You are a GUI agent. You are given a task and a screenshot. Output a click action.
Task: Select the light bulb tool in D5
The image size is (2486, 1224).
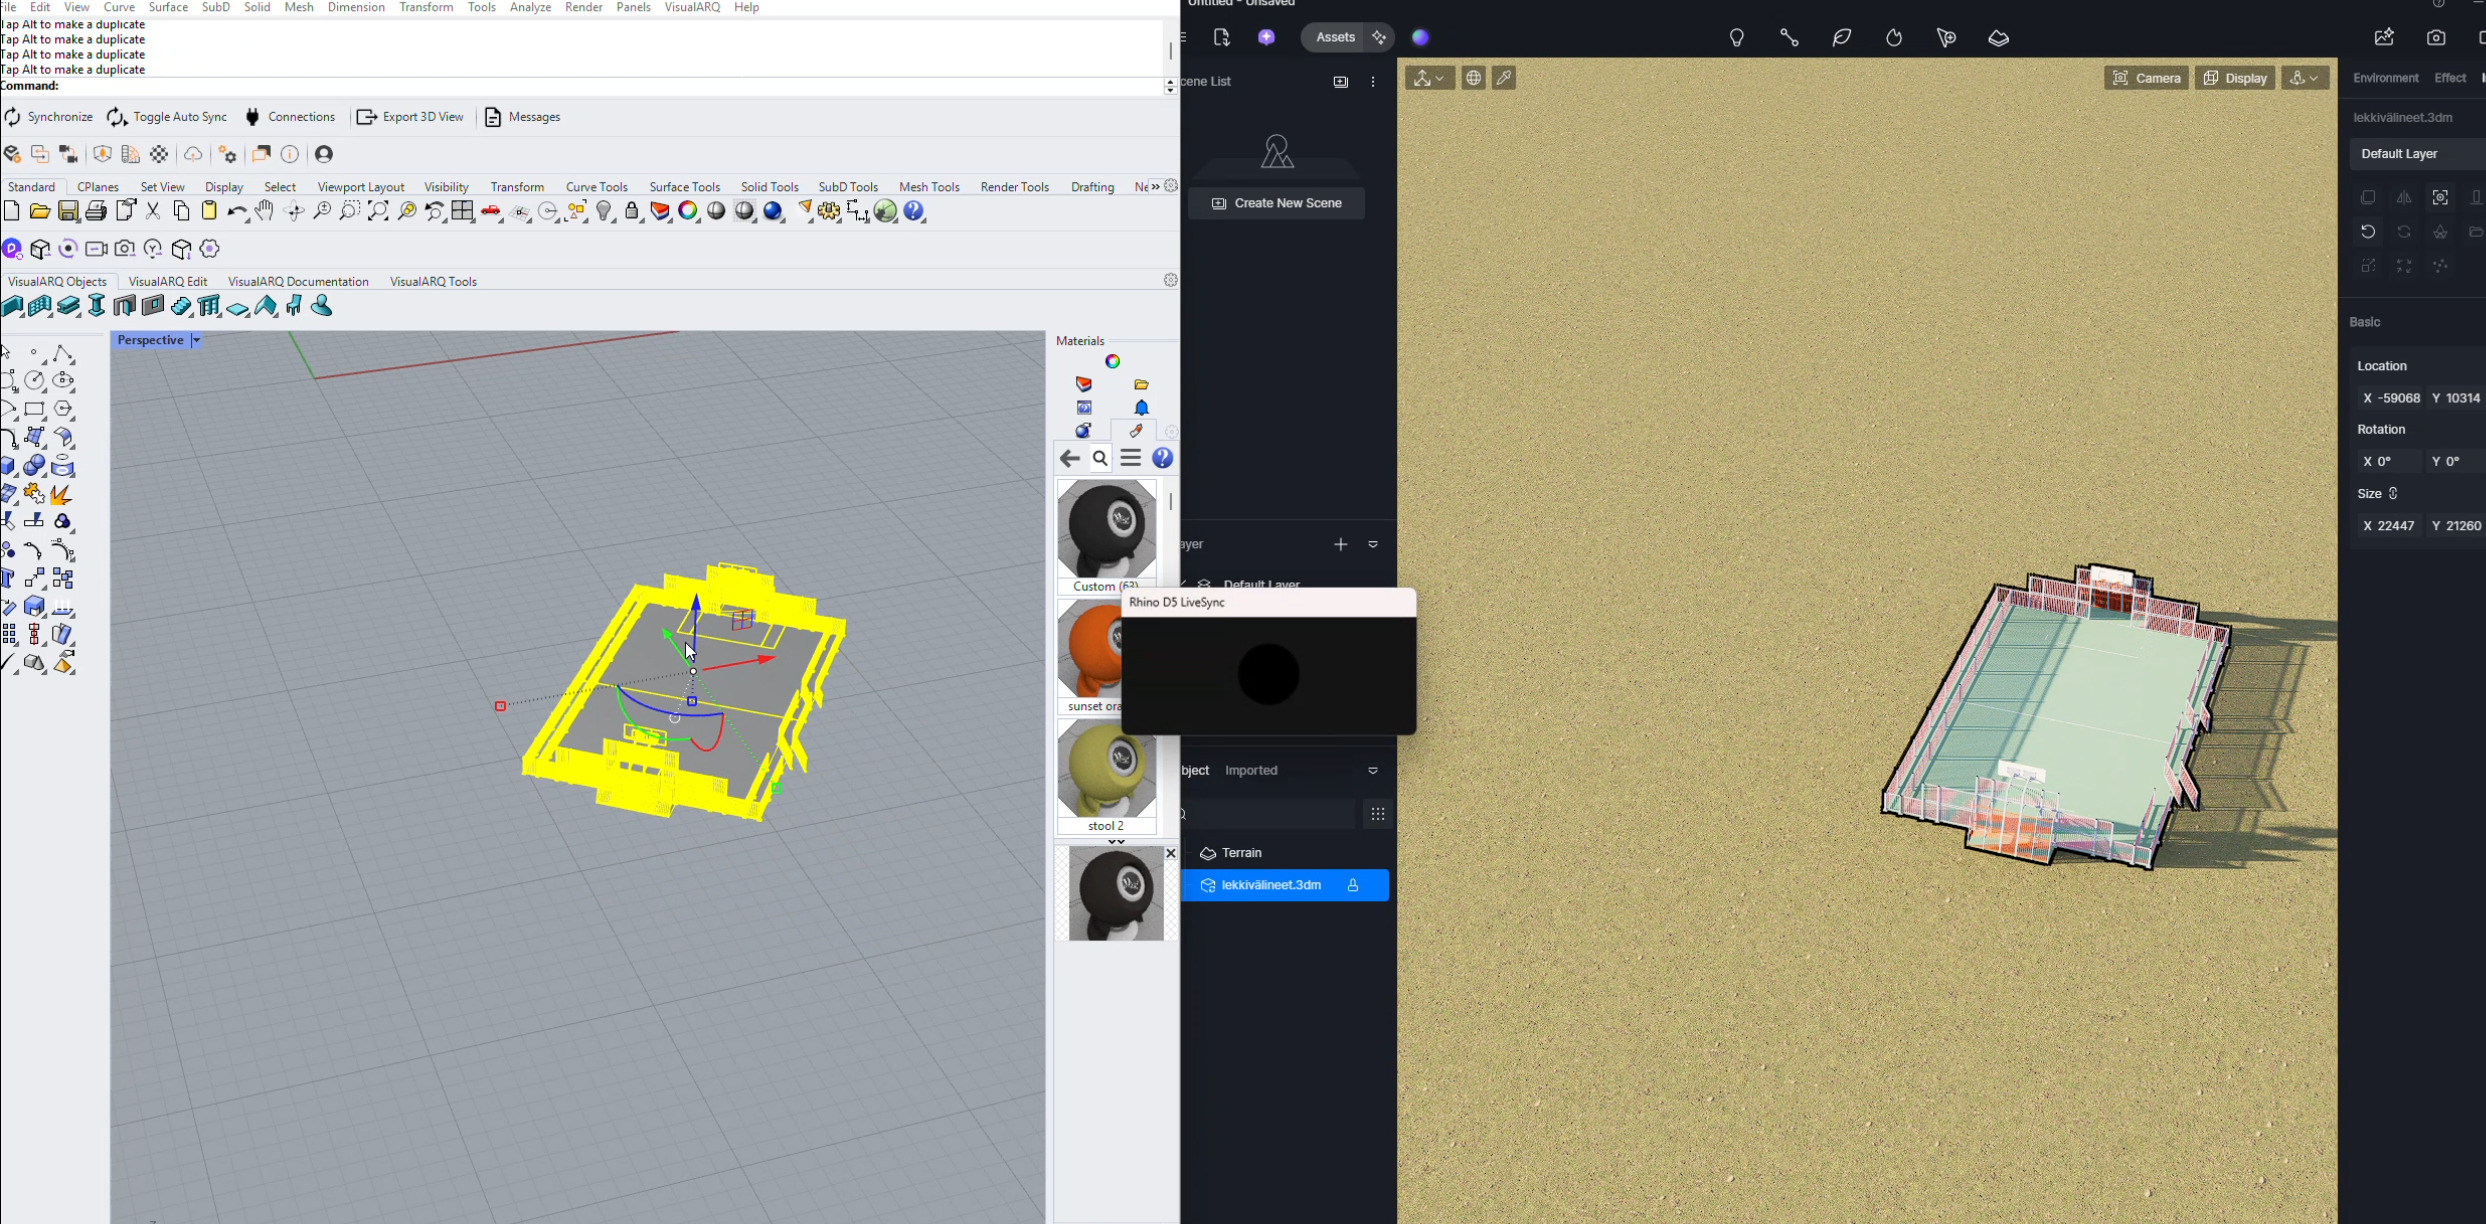tap(1737, 38)
